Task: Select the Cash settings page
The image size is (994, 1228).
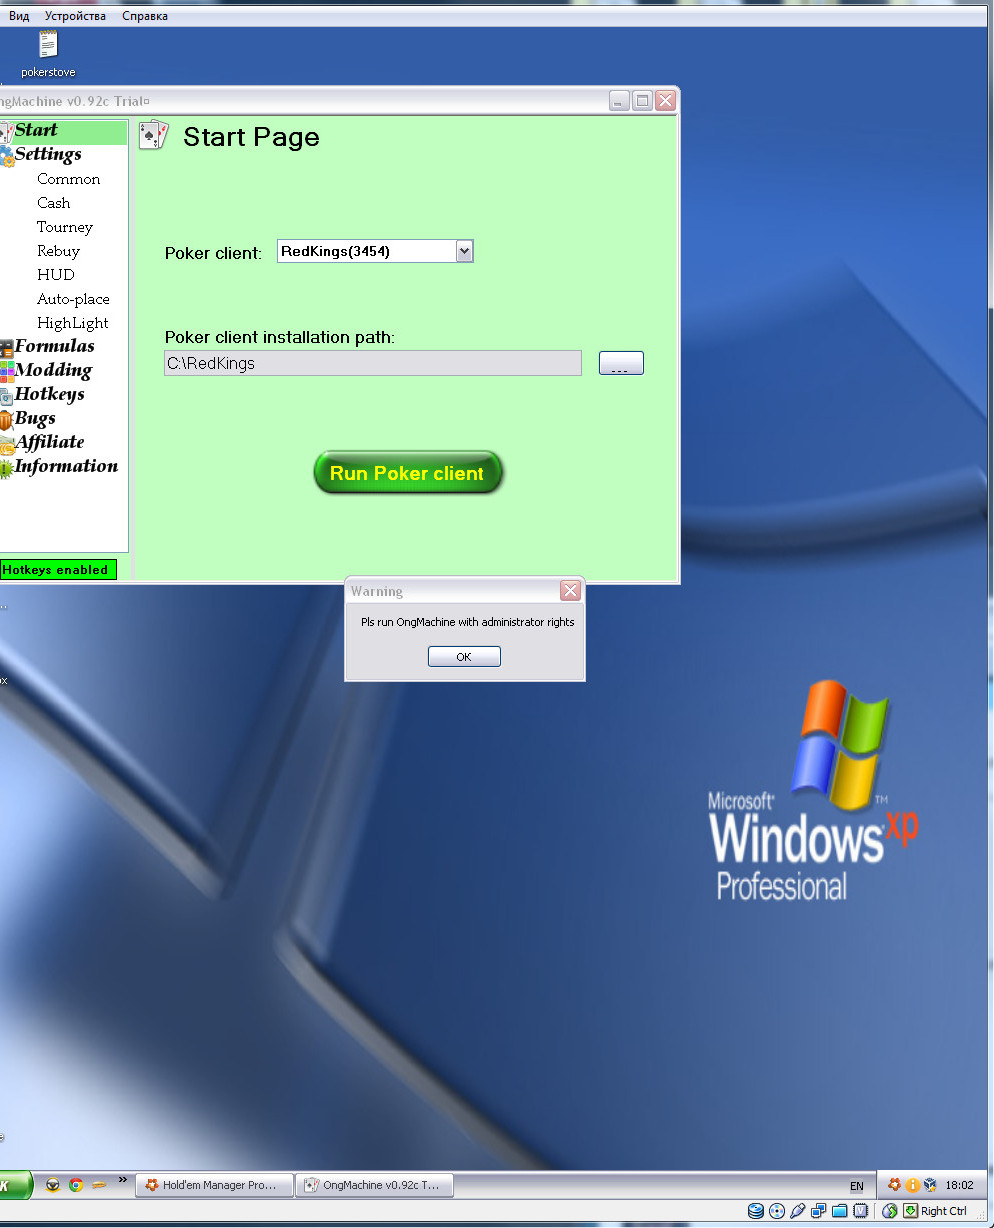Action: (x=54, y=203)
